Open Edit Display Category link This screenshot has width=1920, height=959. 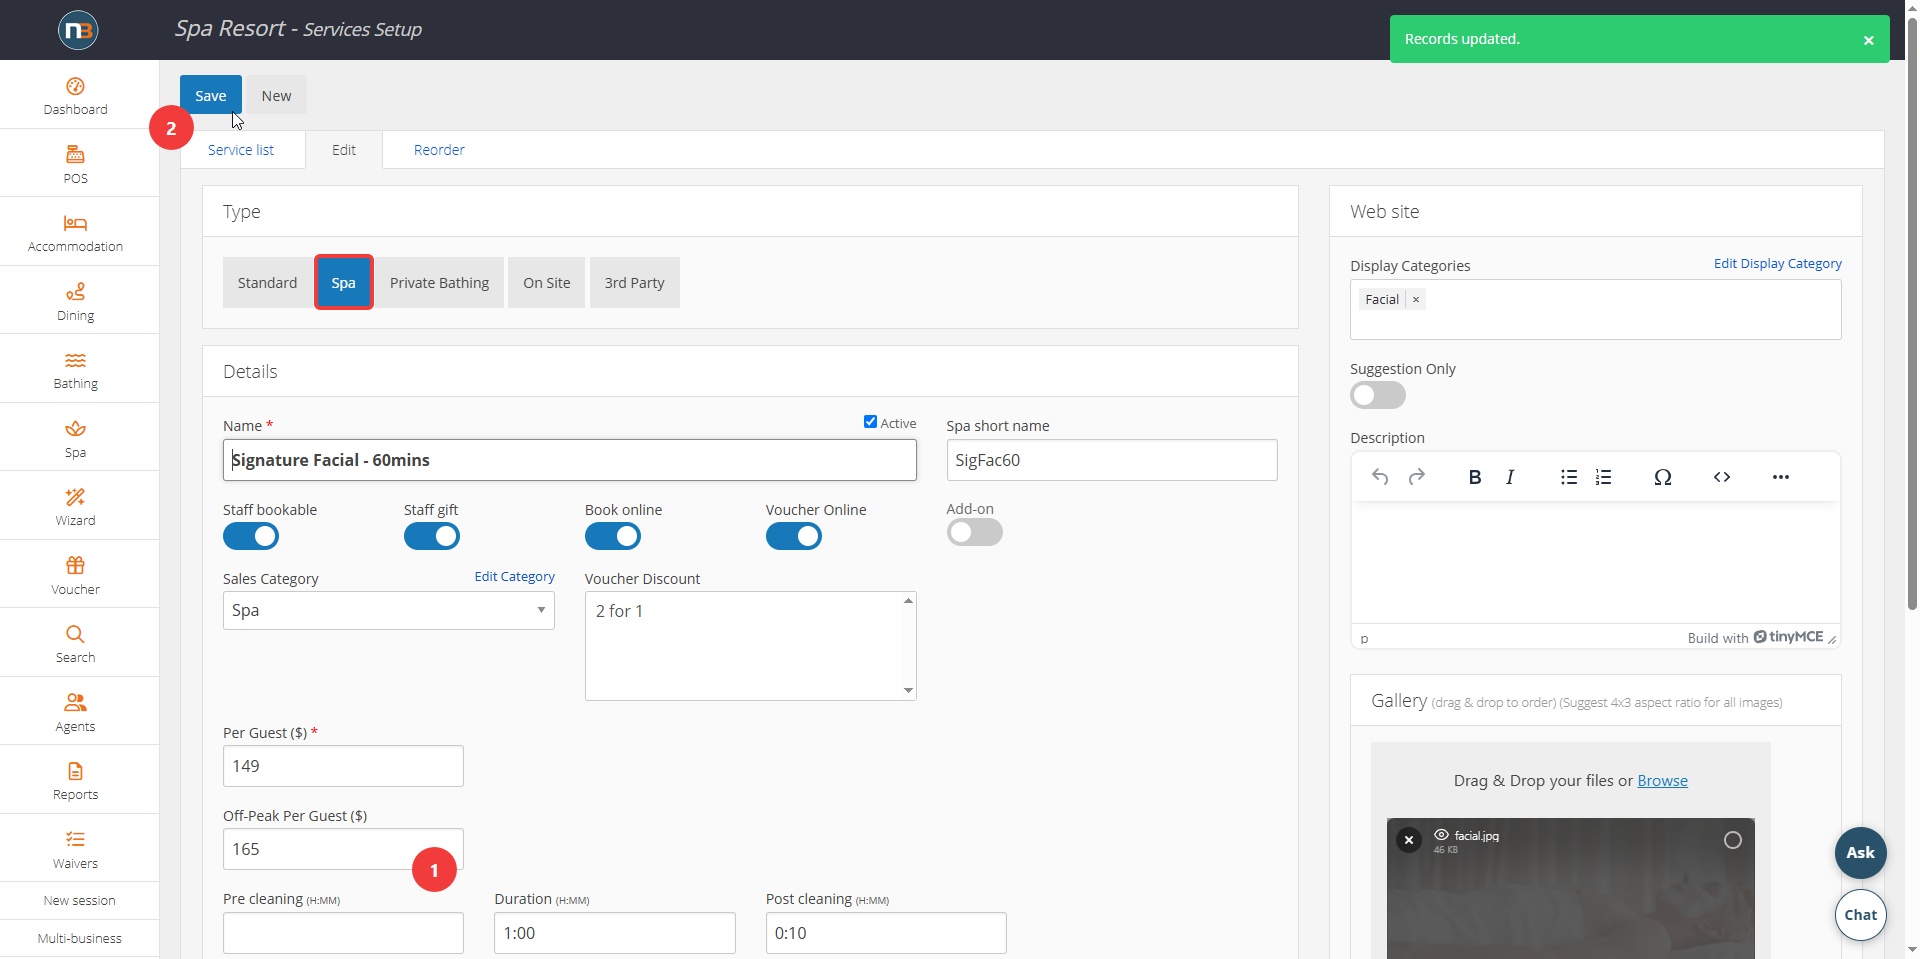(x=1777, y=264)
